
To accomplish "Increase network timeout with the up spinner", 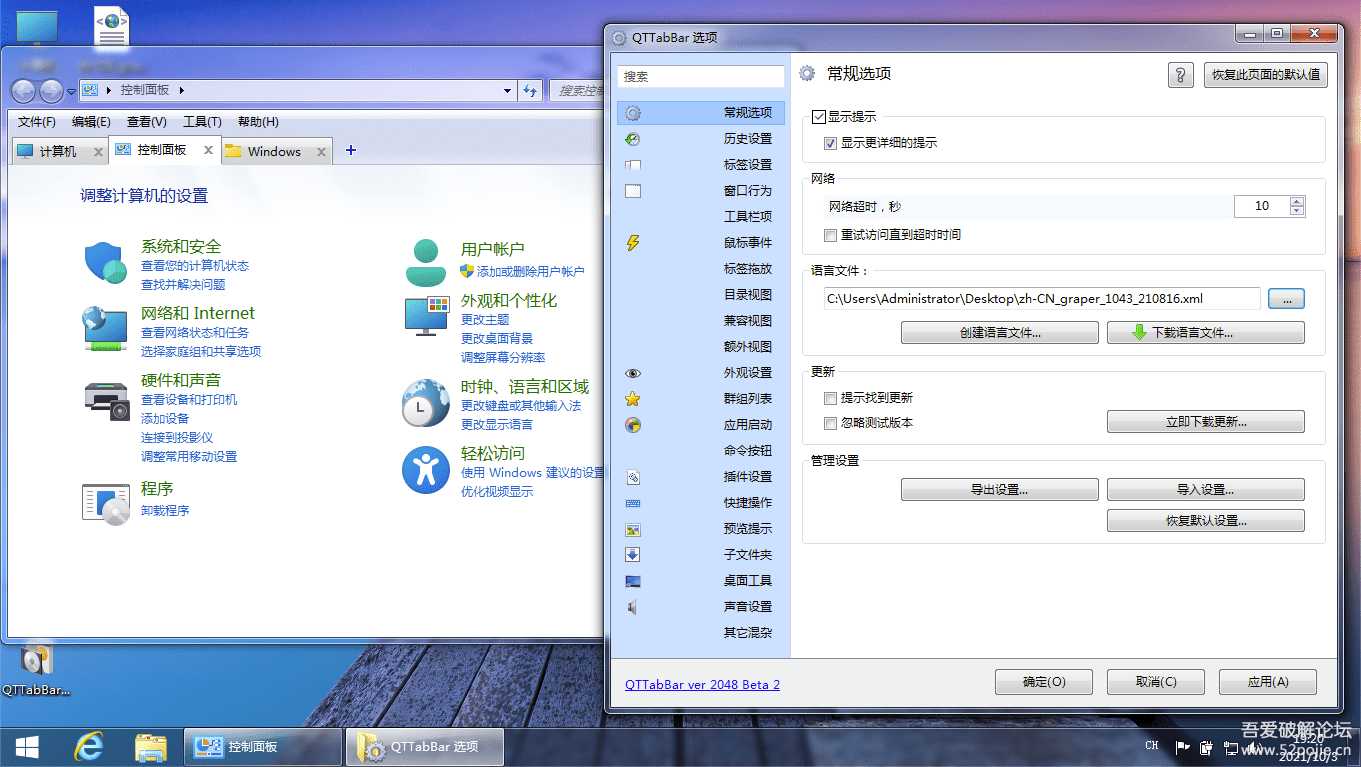I will pyautogui.click(x=1297, y=200).
